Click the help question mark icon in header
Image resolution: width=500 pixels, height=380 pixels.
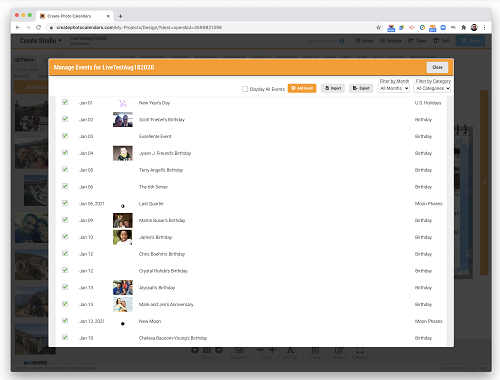[341, 41]
